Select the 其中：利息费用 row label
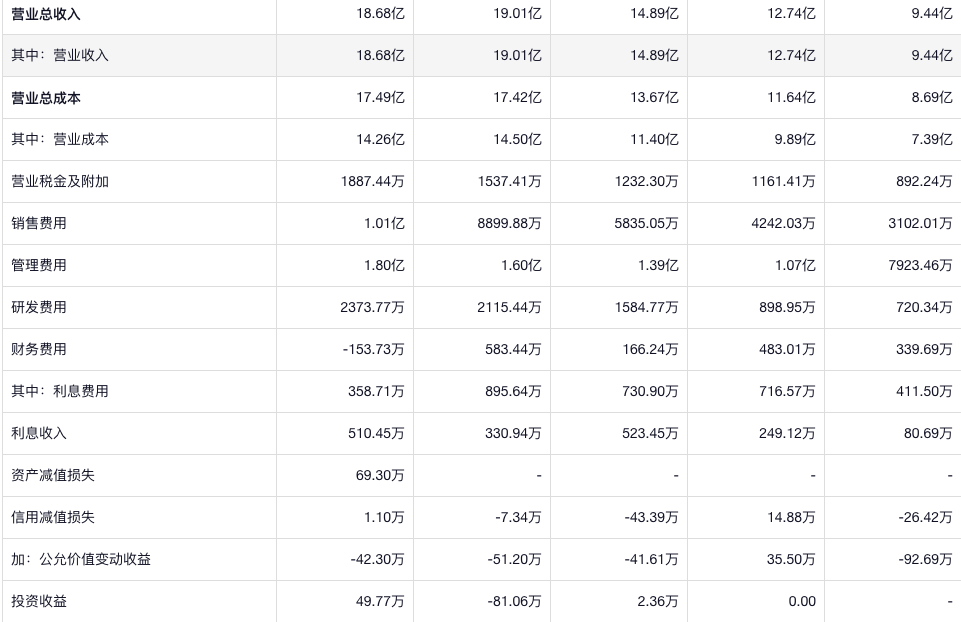The image size is (961, 622). pos(60,392)
